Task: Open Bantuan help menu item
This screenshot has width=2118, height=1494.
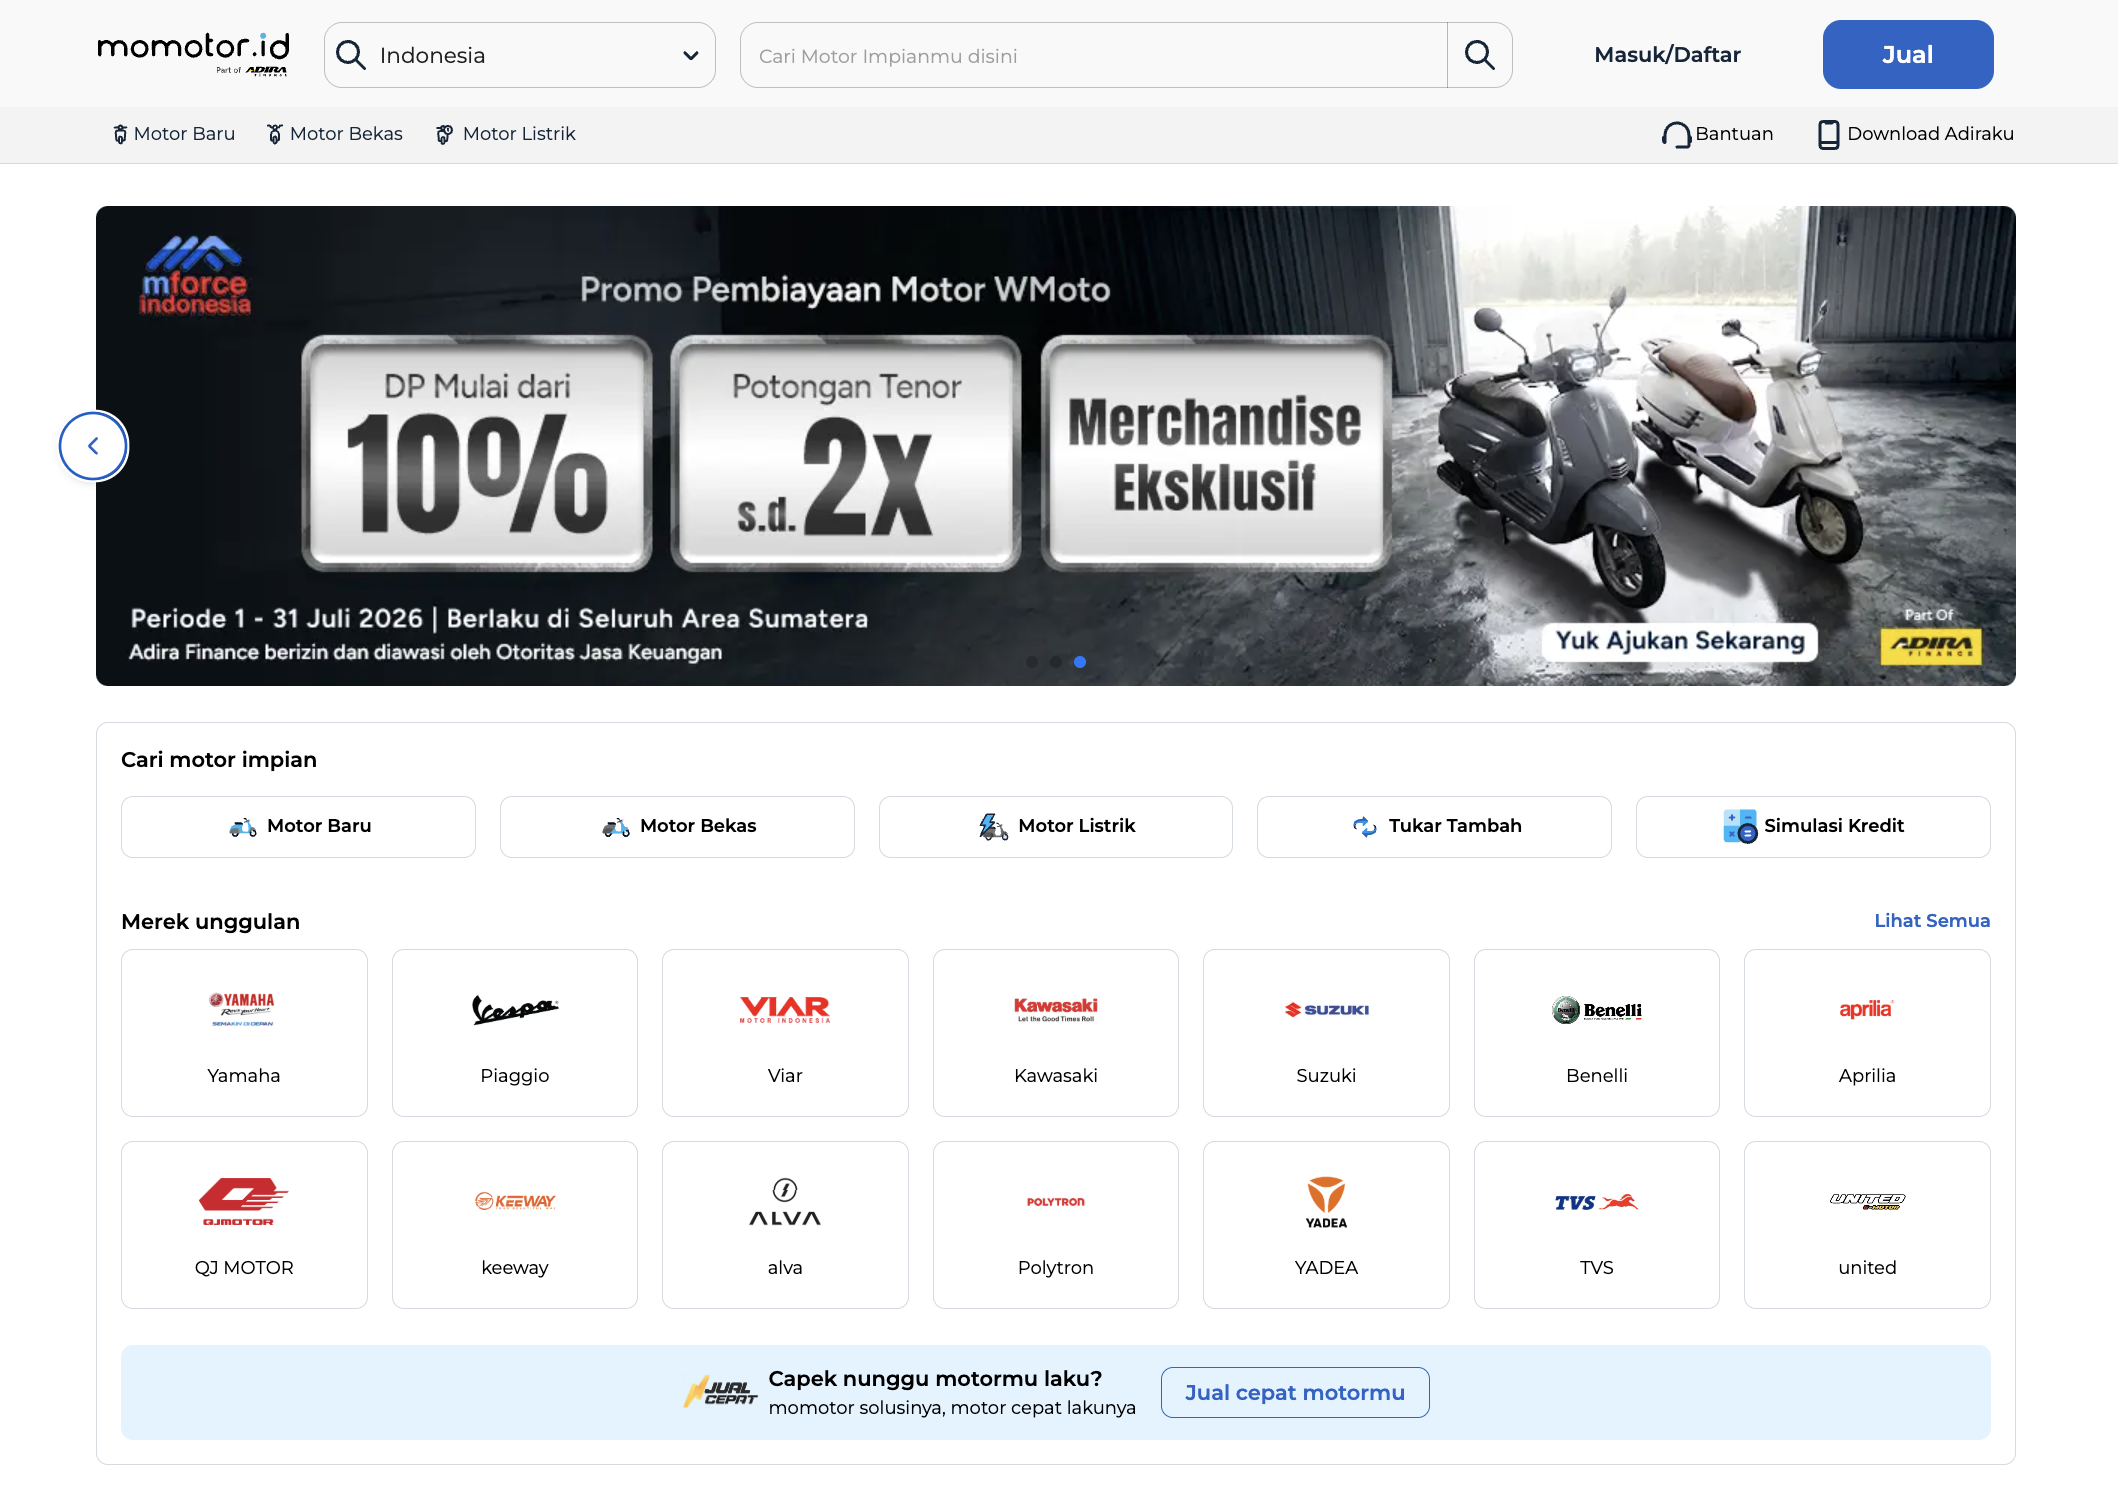Action: 1717,134
